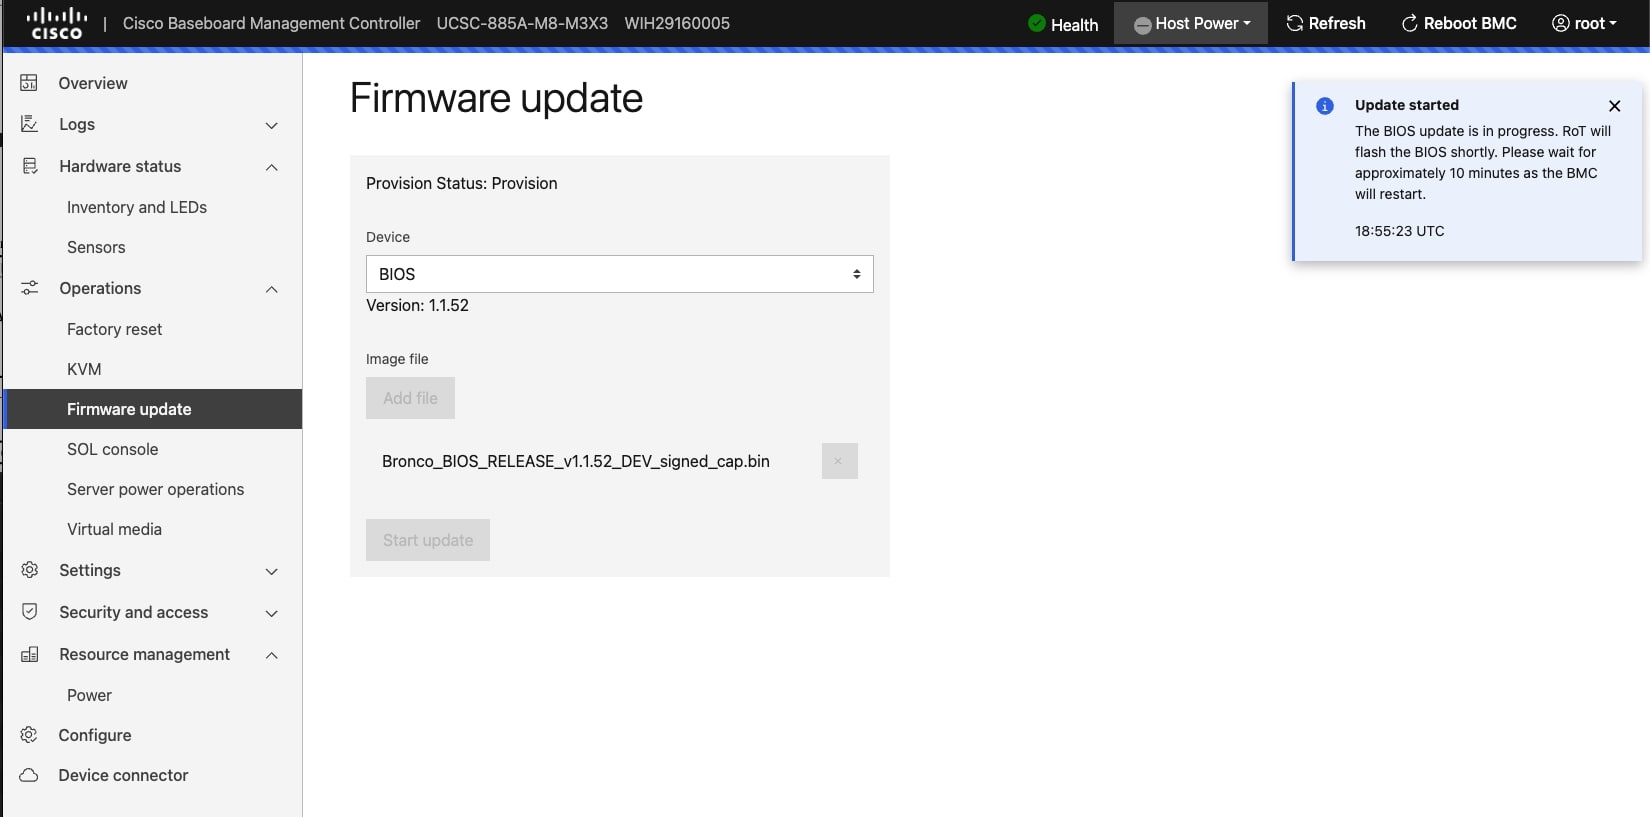The image size is (1650, 817).
Task: Click the Device field label
Action: click(388, 237)
